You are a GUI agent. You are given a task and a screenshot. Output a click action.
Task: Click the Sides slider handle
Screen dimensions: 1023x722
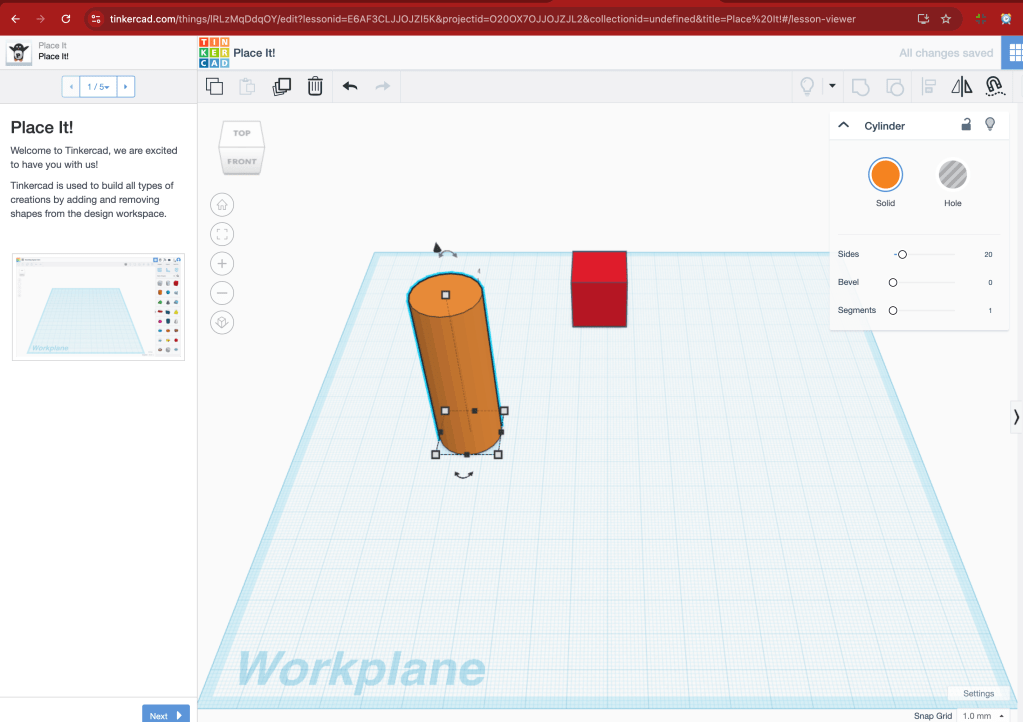point(902,254)
